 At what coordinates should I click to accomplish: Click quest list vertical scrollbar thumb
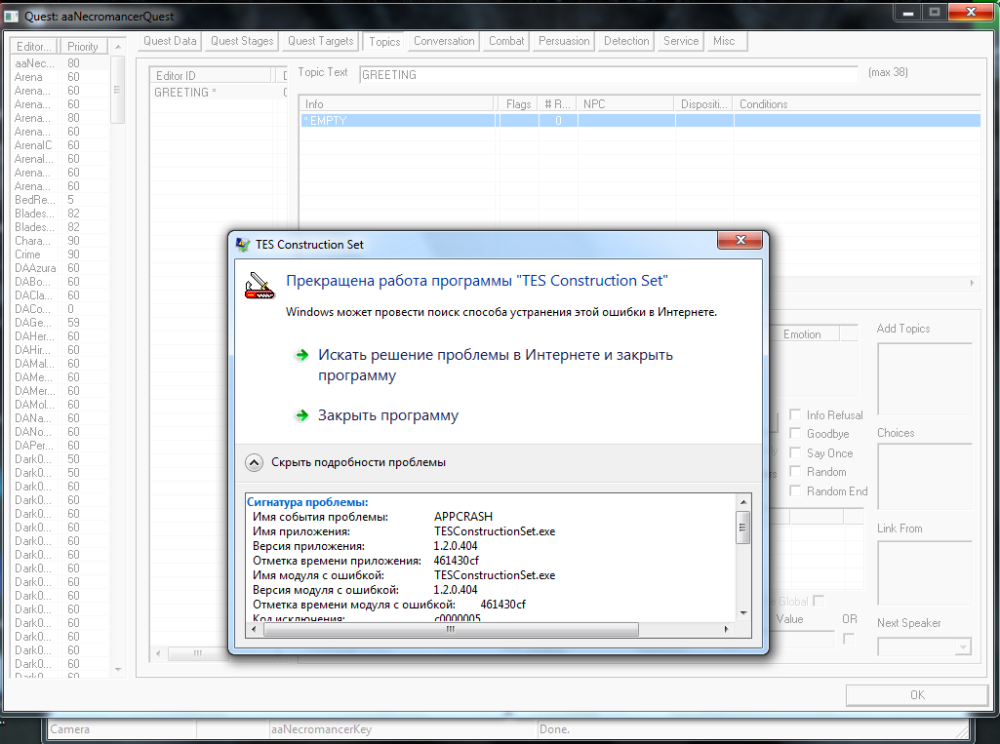click(117, 90)
